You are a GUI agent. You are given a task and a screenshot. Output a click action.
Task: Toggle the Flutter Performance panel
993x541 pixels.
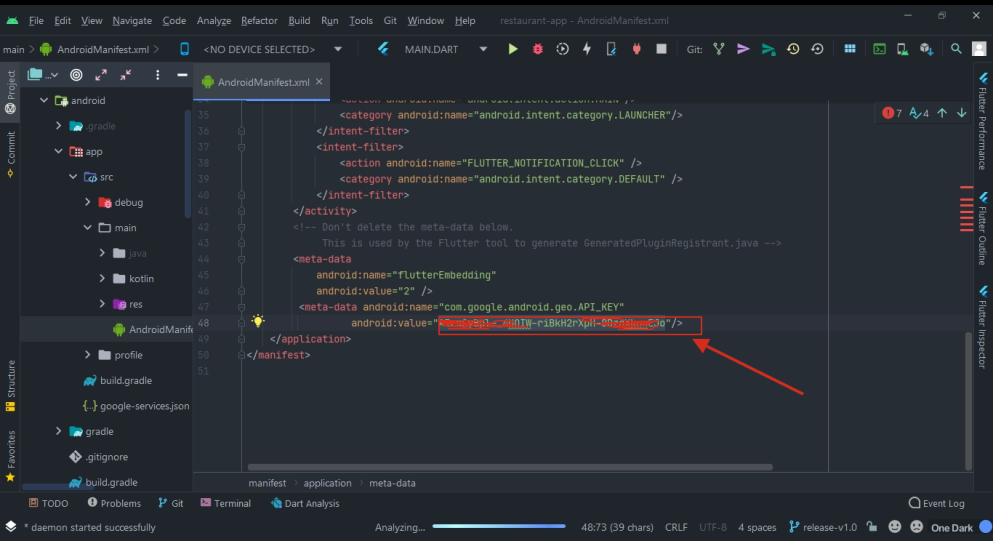[982, 121]
